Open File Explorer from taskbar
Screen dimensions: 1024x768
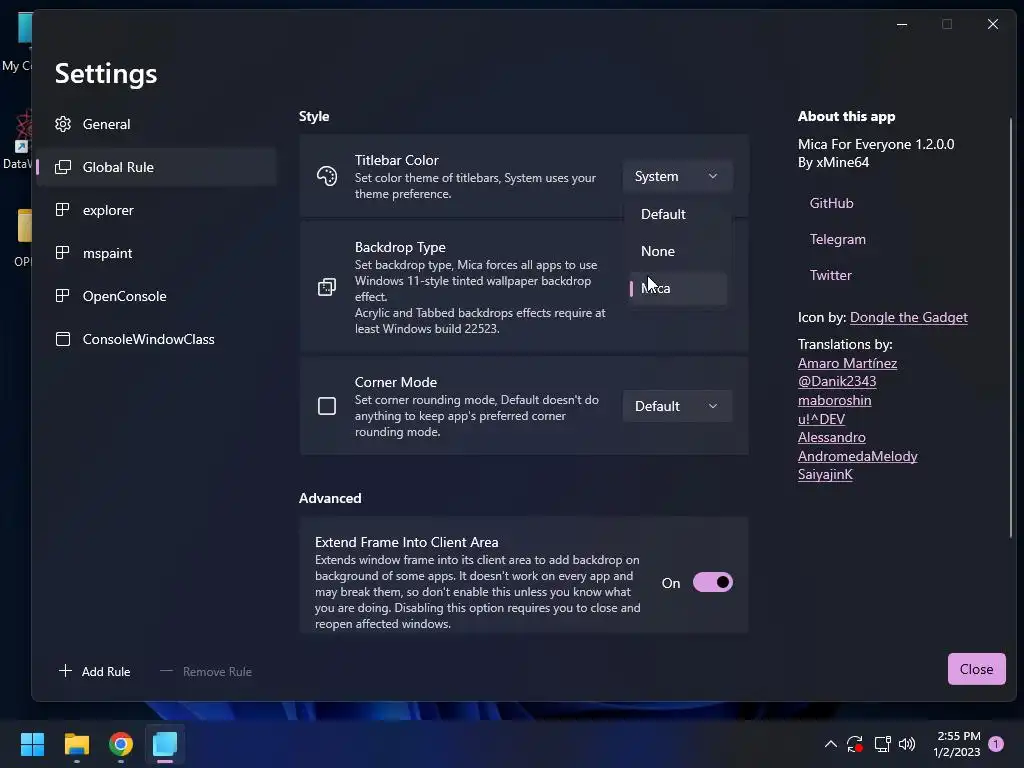click(76, 744)
